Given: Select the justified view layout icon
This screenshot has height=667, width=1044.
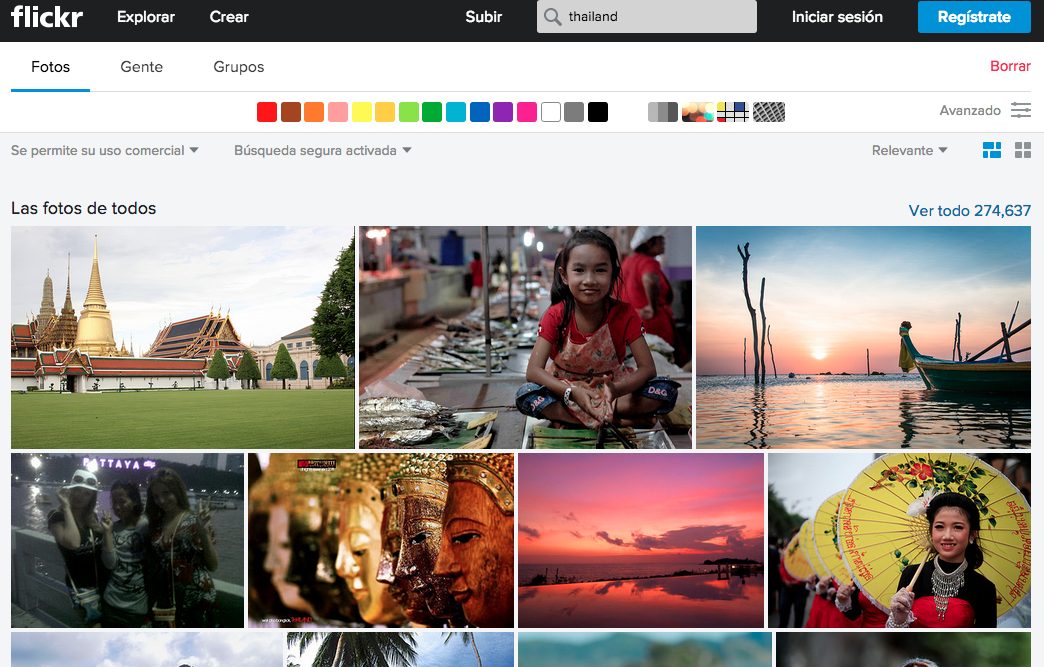Looking at the screenshot, I should [992, 150].
